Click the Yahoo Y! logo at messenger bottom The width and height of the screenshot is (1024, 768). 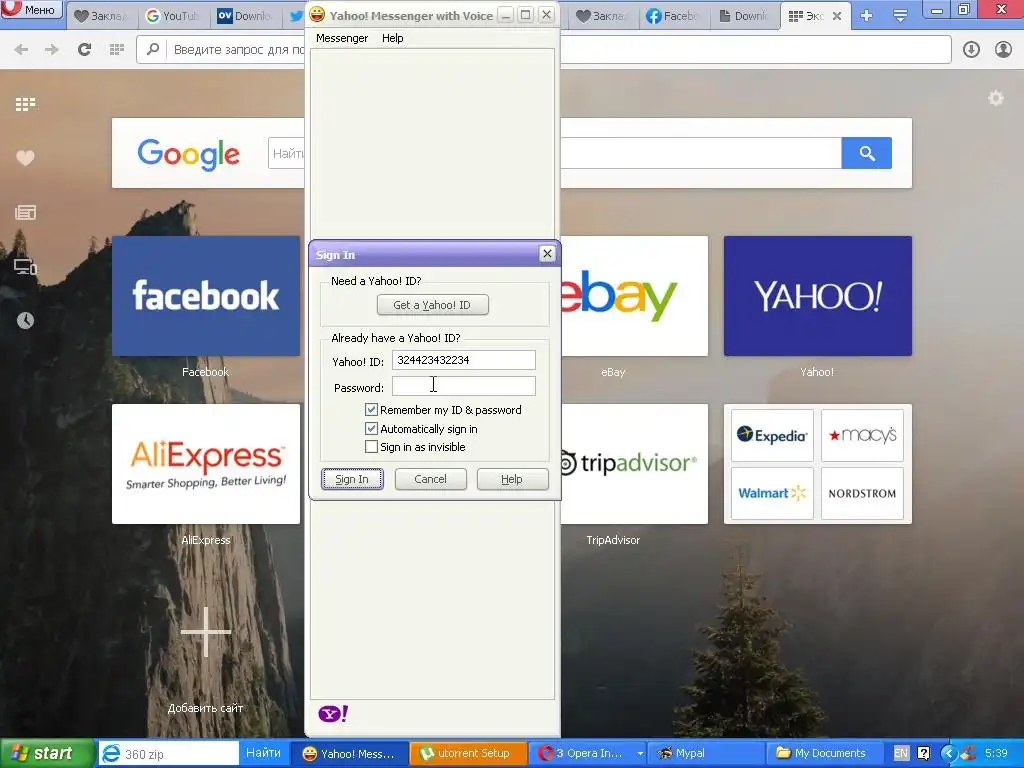click(333, 714)
